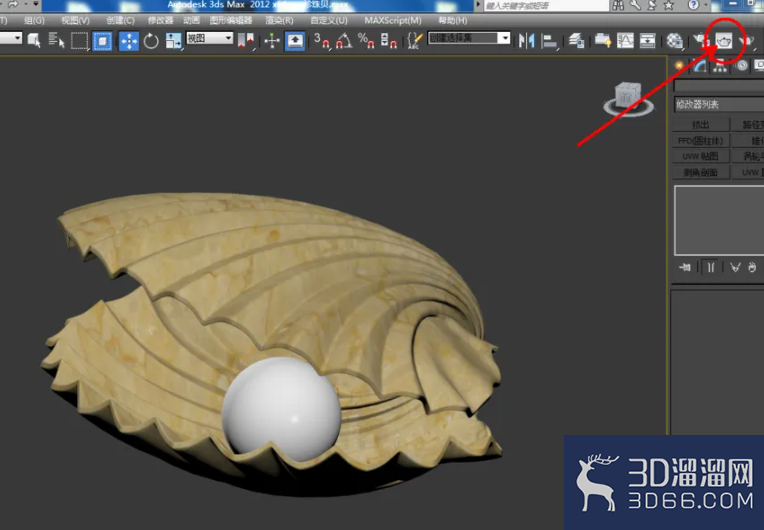764x530 pixels.
Task: Click the star Favorites icon
Action: pos(669,5)
